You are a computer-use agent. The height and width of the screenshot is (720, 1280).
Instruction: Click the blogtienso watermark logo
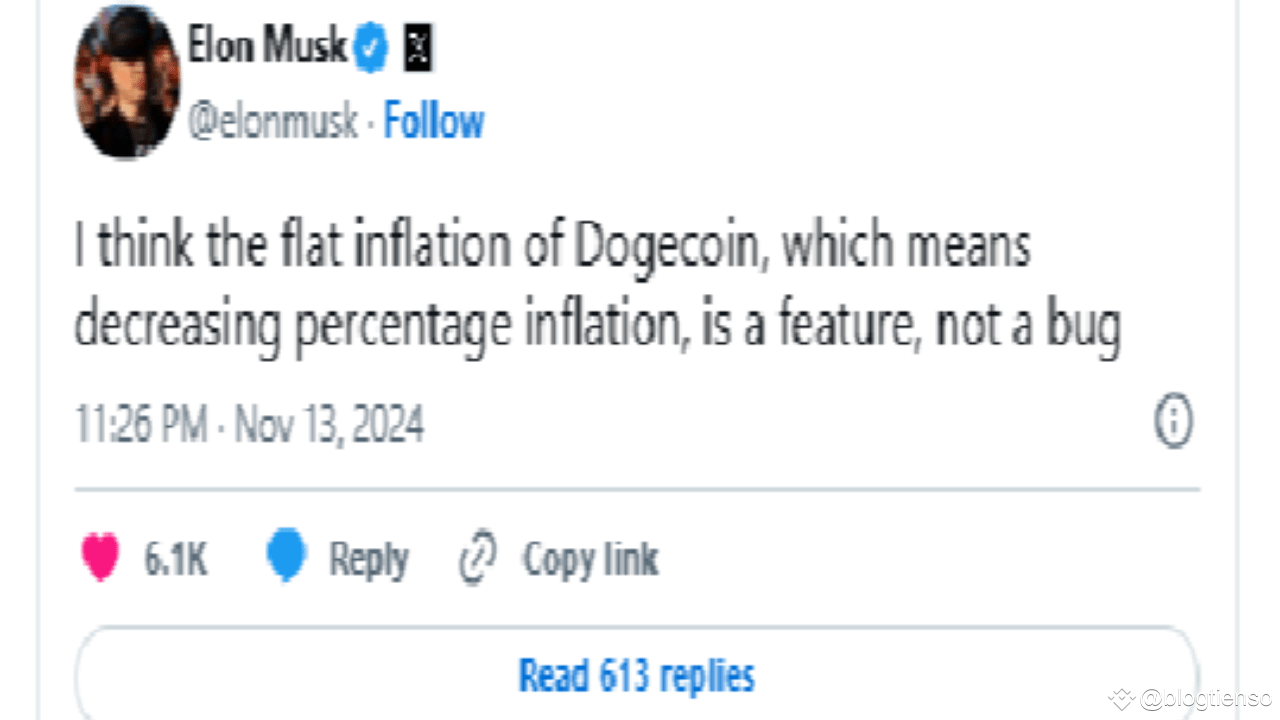tap(1124, 700)
